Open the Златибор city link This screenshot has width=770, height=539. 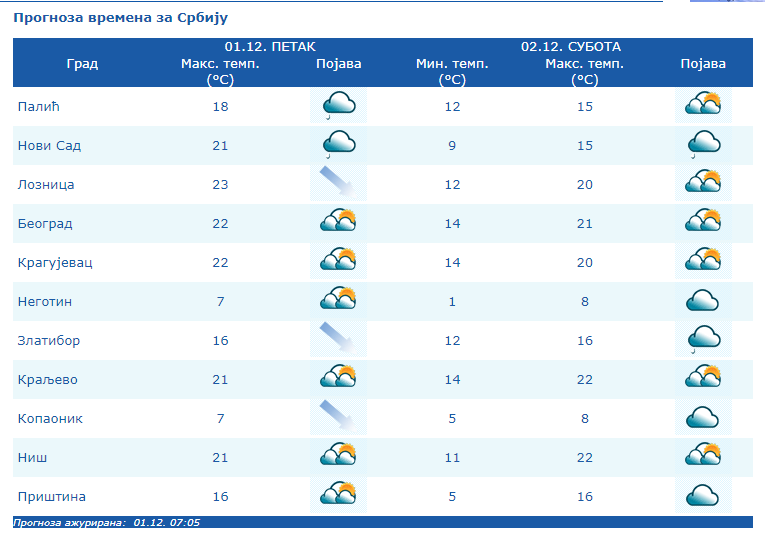click(x=49, y=340)
